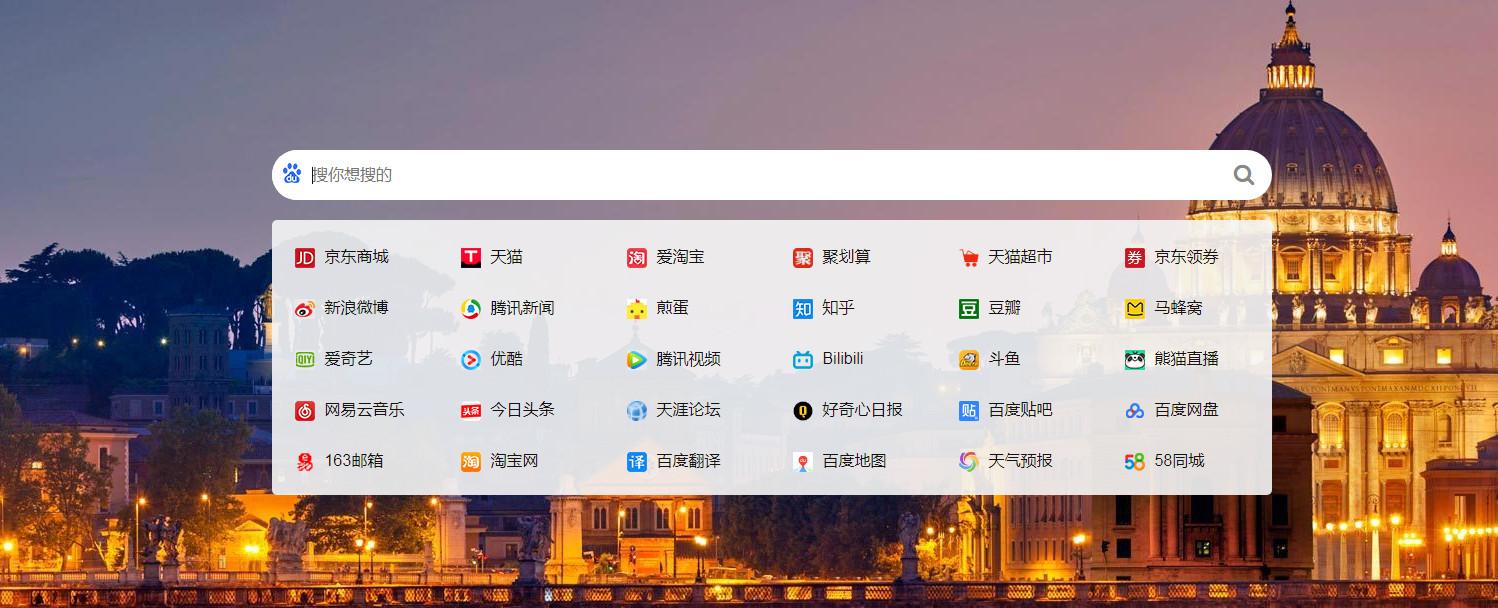The width and height of the screenshot is (1498, 608).
Task: Go to 爱淘宝 link
Action: coord(681,257)
